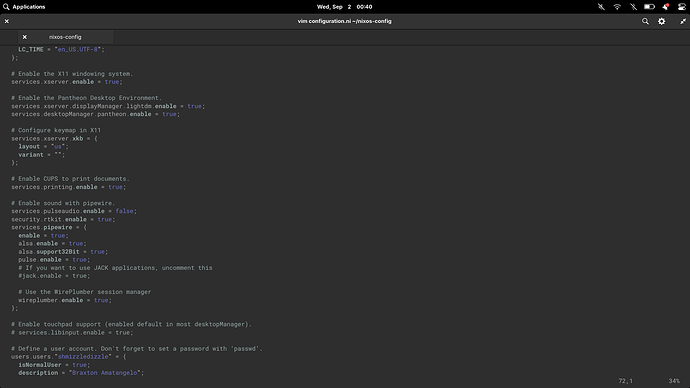Open the Applications menu
Image resolution: width=690 pixels, height=388 pixels.
24,7
